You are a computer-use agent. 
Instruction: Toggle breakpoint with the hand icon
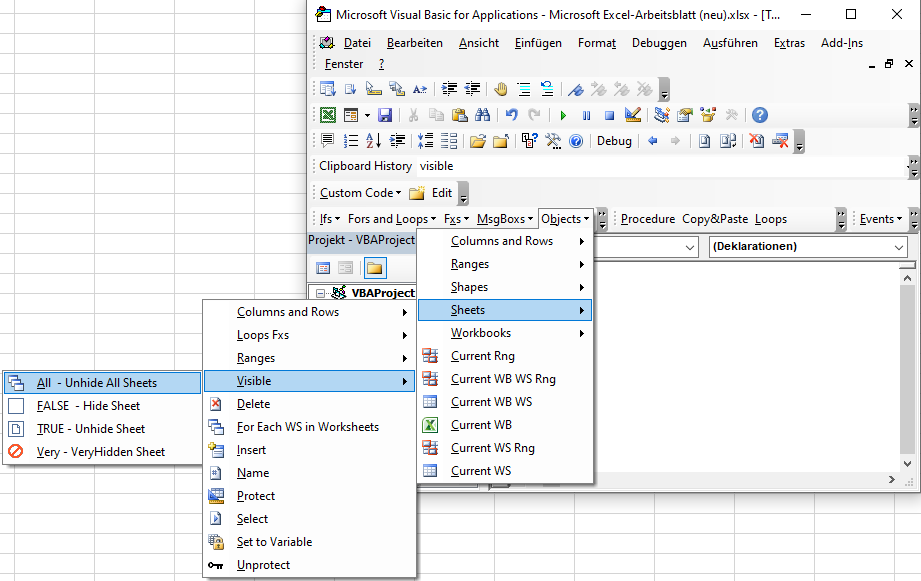(x=500, y=89)
